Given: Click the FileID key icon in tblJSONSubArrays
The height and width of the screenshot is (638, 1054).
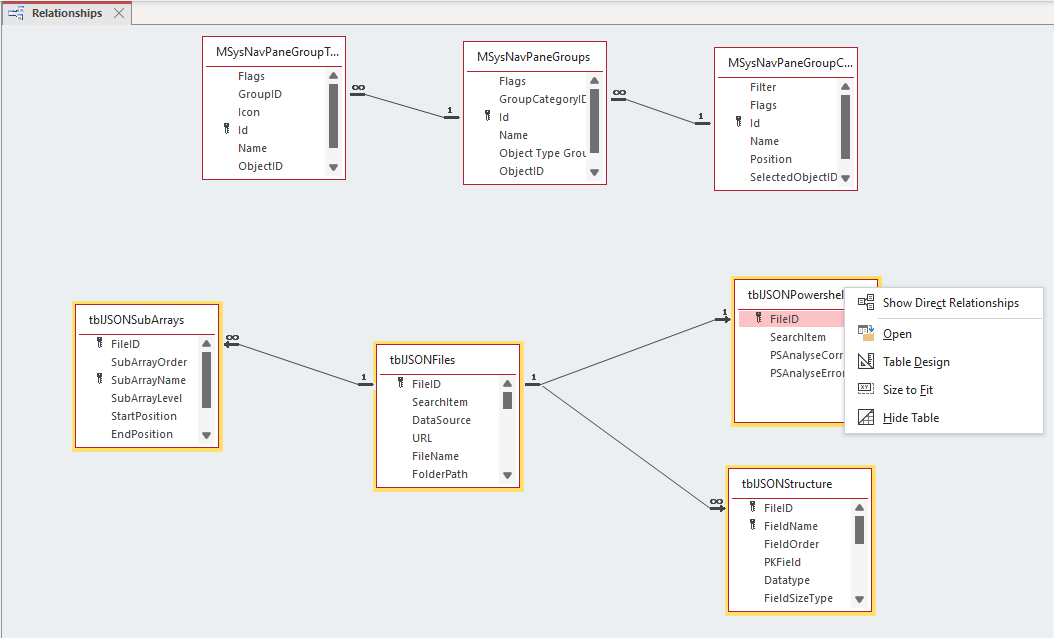Looking at the screenshot, I should point(100,343).
